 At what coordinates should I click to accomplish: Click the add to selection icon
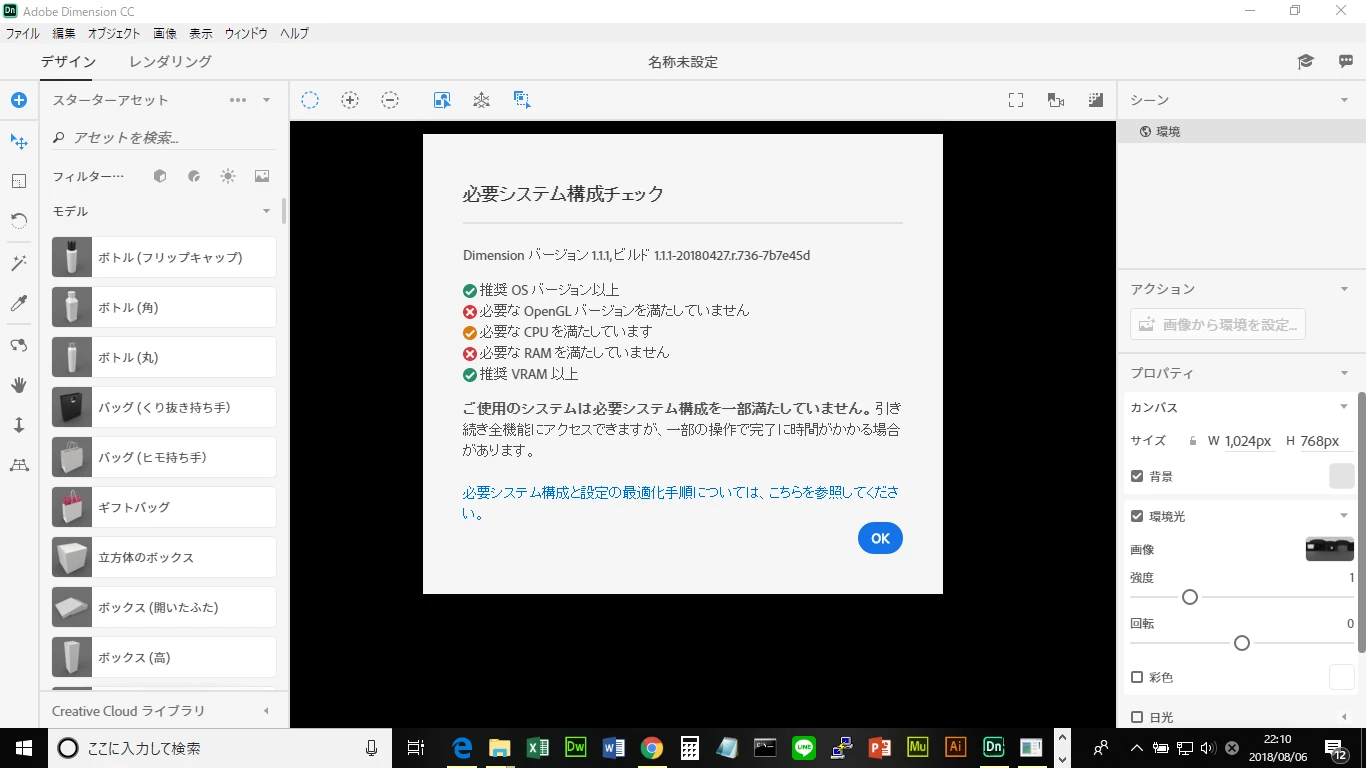[349, 100]
